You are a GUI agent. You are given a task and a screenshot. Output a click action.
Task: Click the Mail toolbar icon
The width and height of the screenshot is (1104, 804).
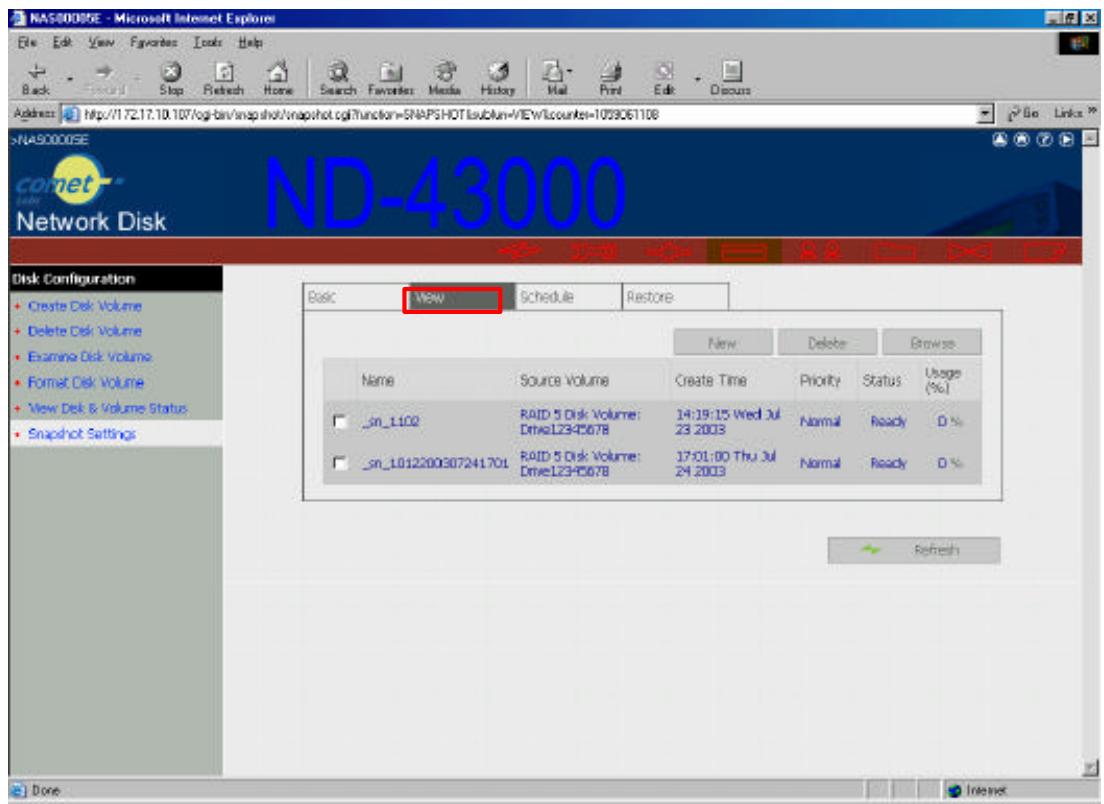553,79
